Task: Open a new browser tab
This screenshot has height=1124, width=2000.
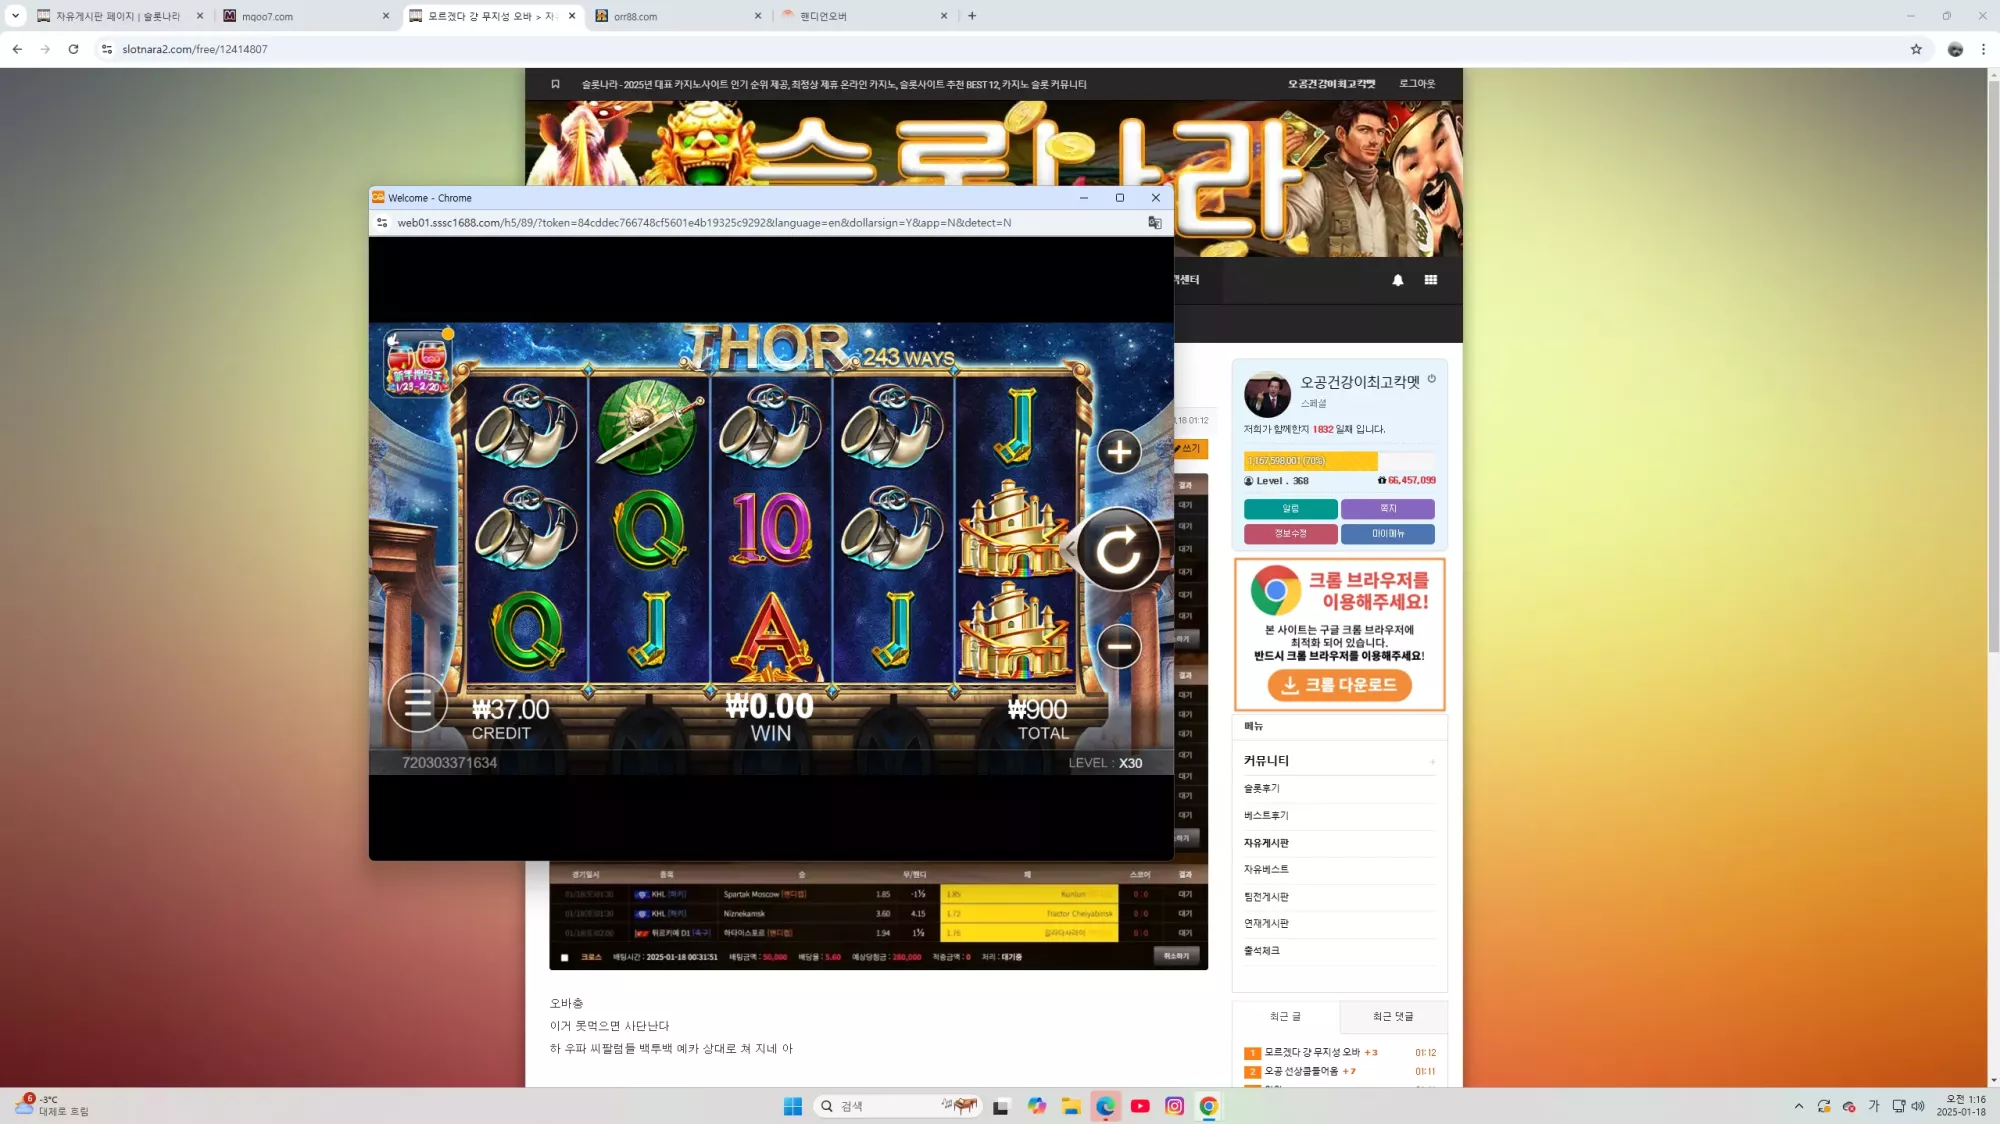Action: point(972,16)
